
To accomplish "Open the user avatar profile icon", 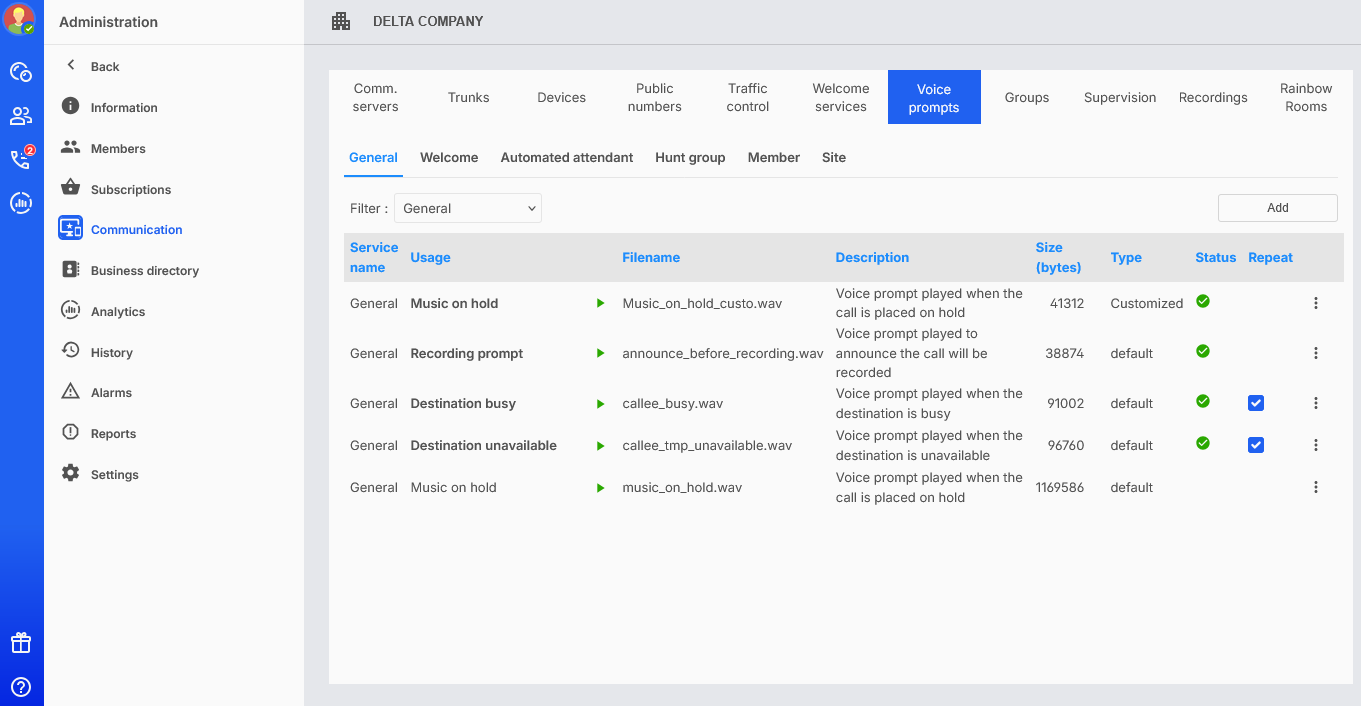I will [x=20, y=19].
